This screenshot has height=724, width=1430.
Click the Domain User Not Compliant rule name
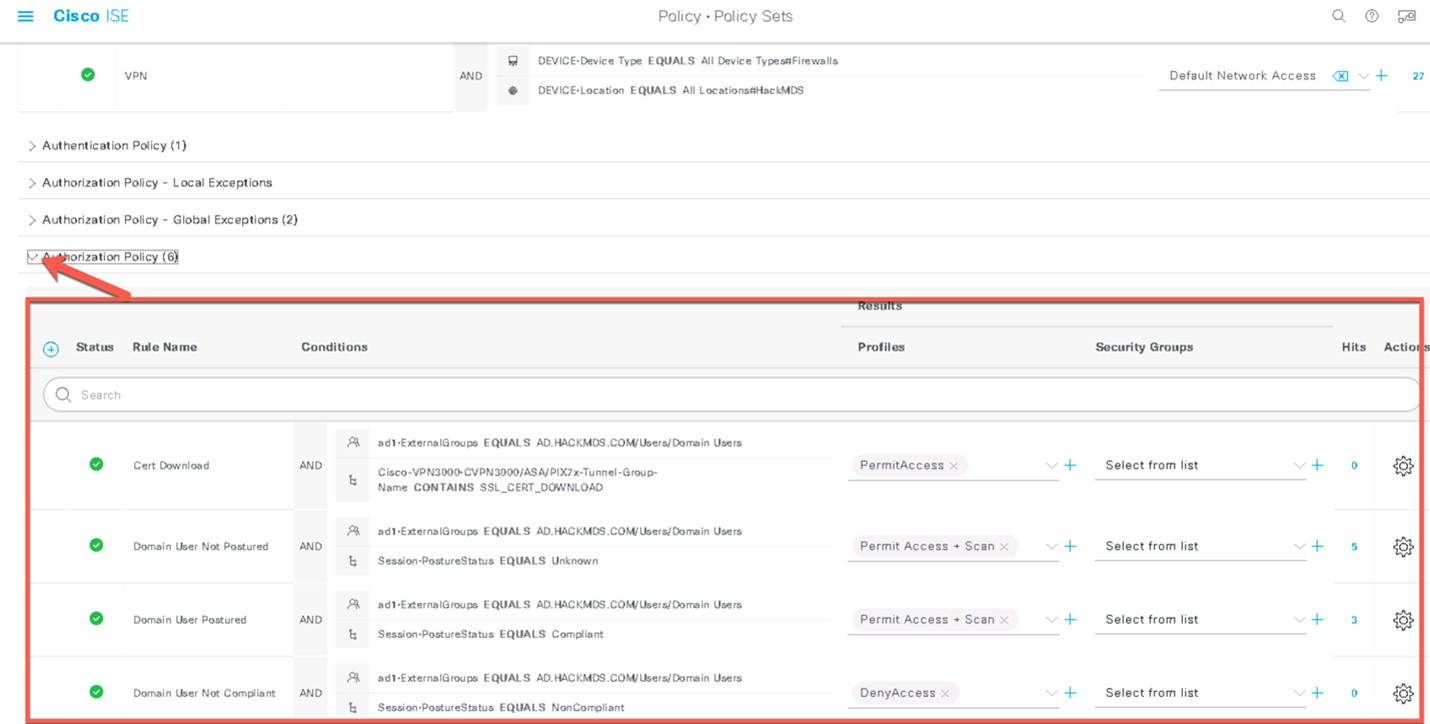tap(204, 693)
